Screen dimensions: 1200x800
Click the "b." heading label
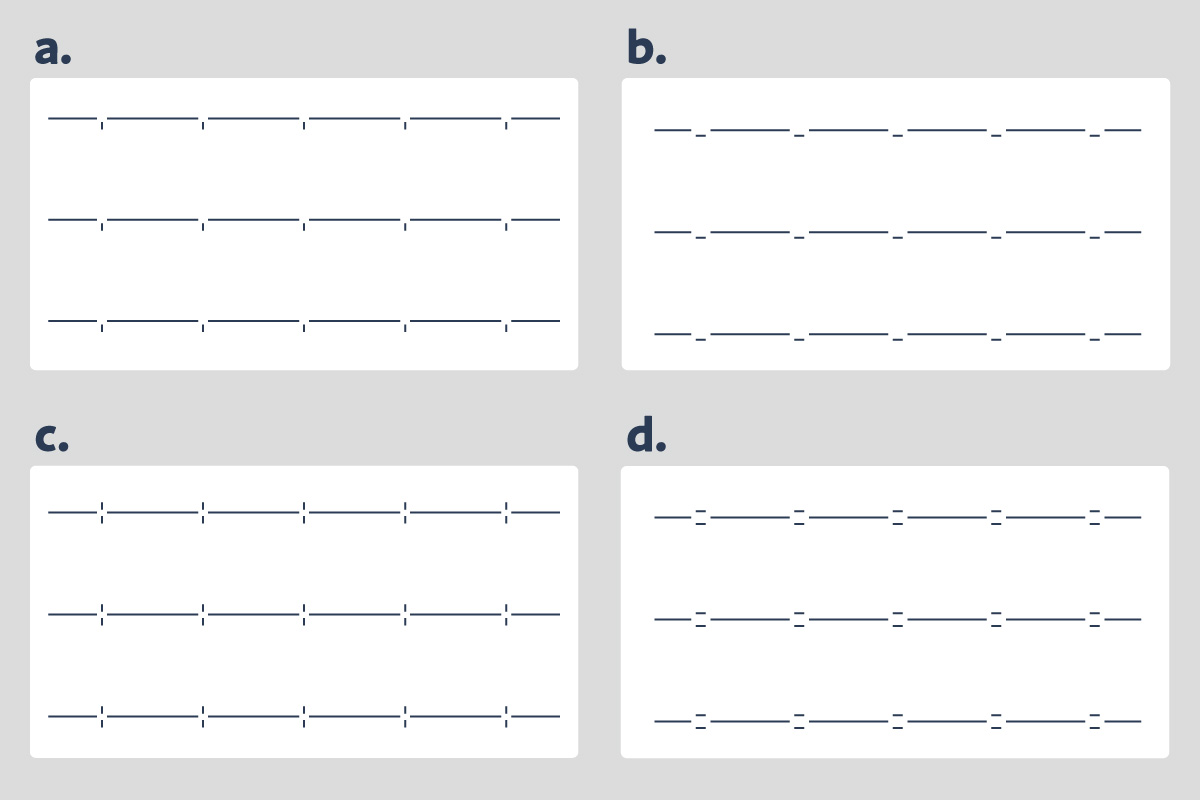click(646, 49)
